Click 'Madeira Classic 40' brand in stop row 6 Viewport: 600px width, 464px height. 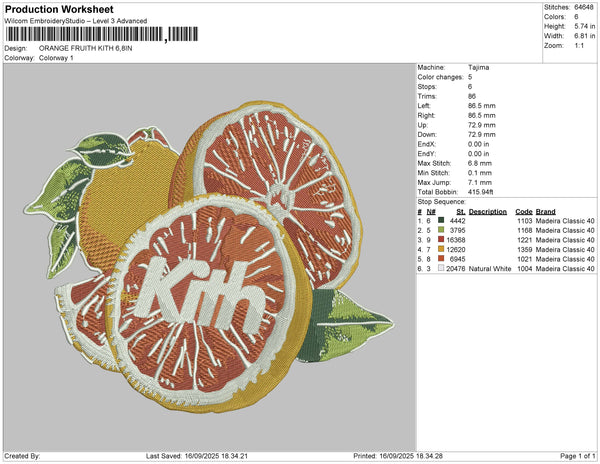pos(565,269)
